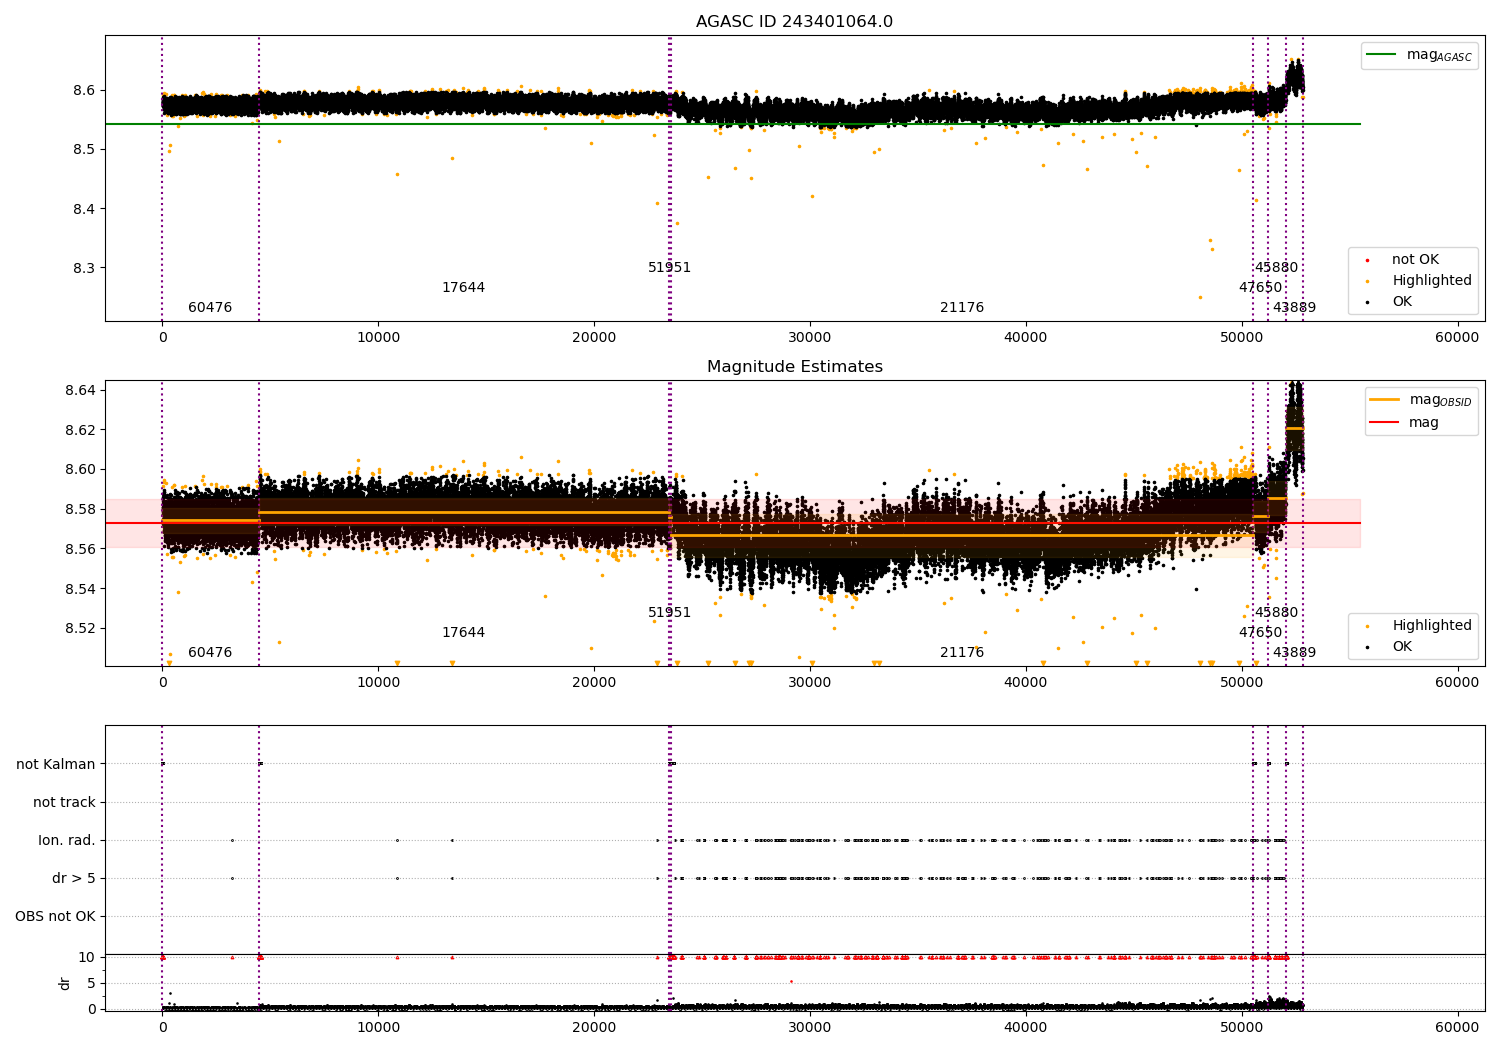Click the rotated 'dr' y-axis label

pyautogui.click(x=65, y=983)
